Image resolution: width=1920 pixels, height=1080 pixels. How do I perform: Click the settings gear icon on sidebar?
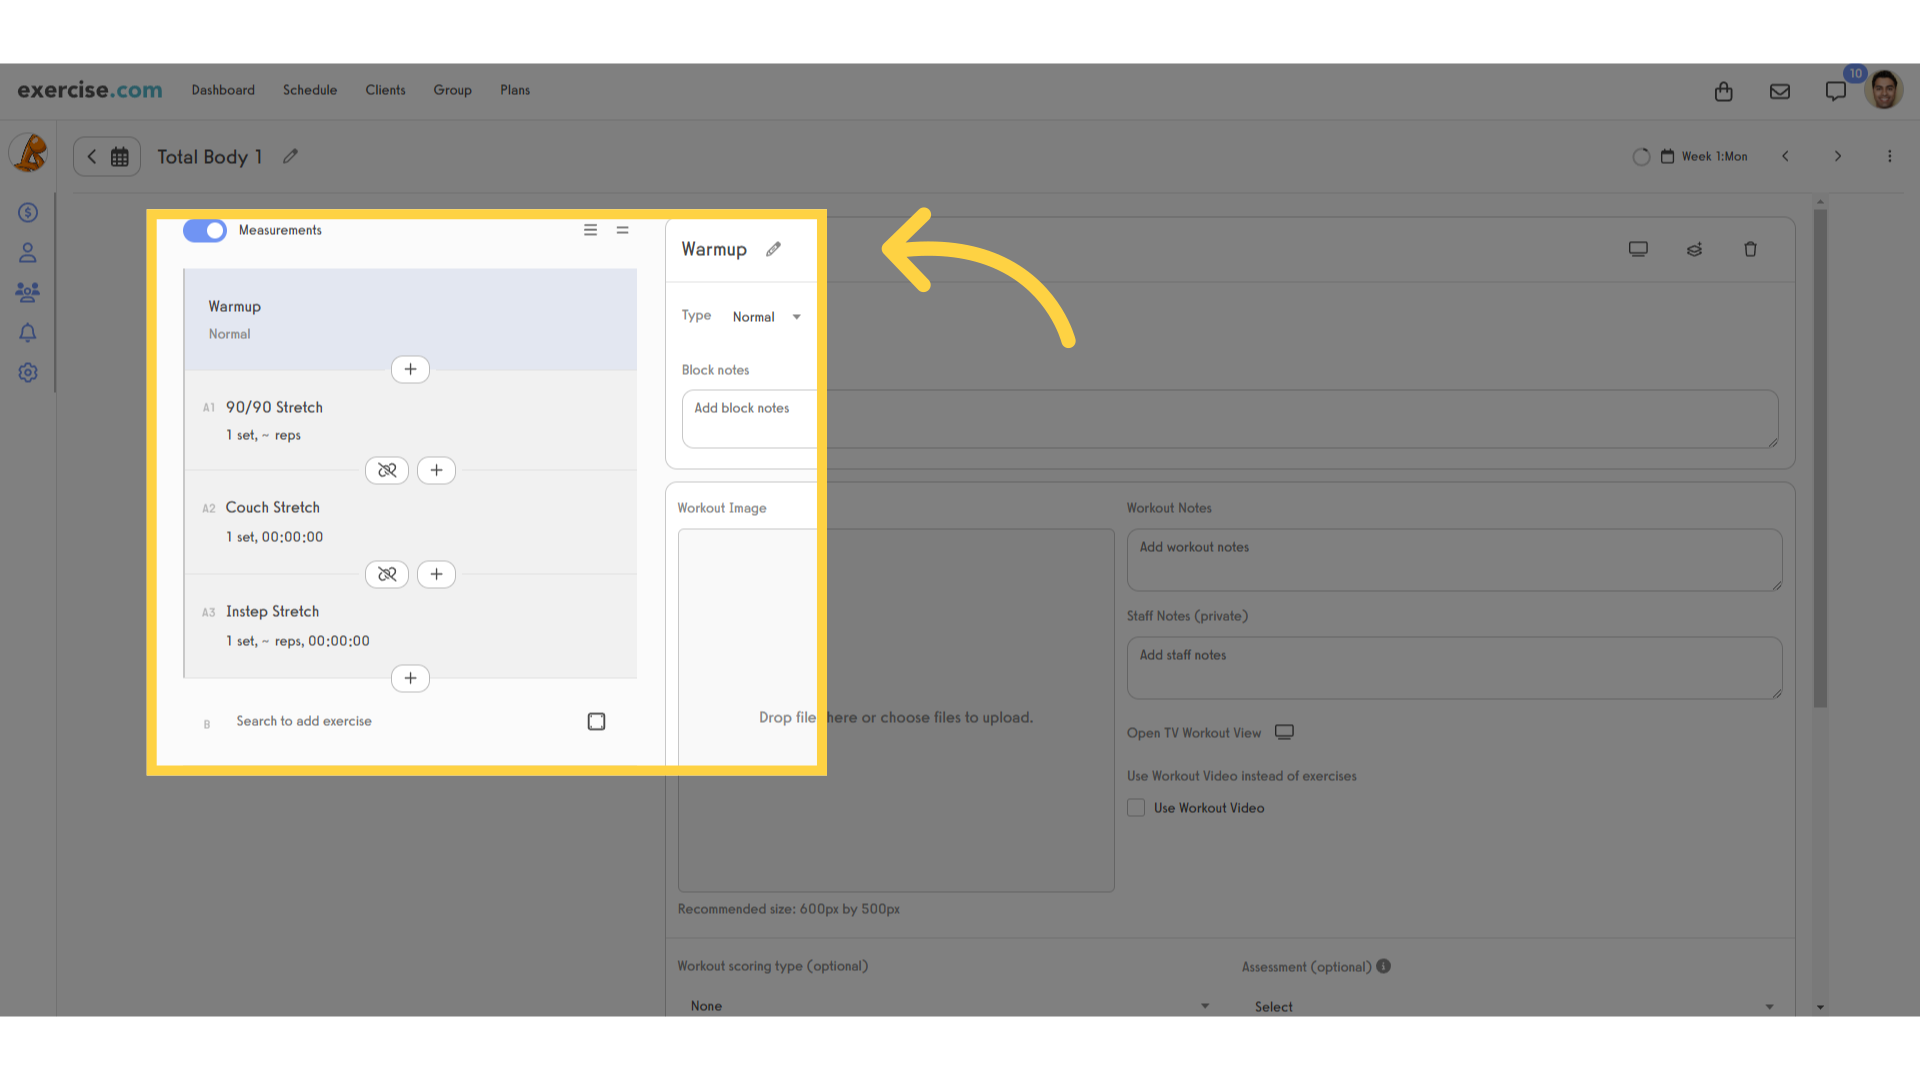pyautogui.click(x=28, y=372)
